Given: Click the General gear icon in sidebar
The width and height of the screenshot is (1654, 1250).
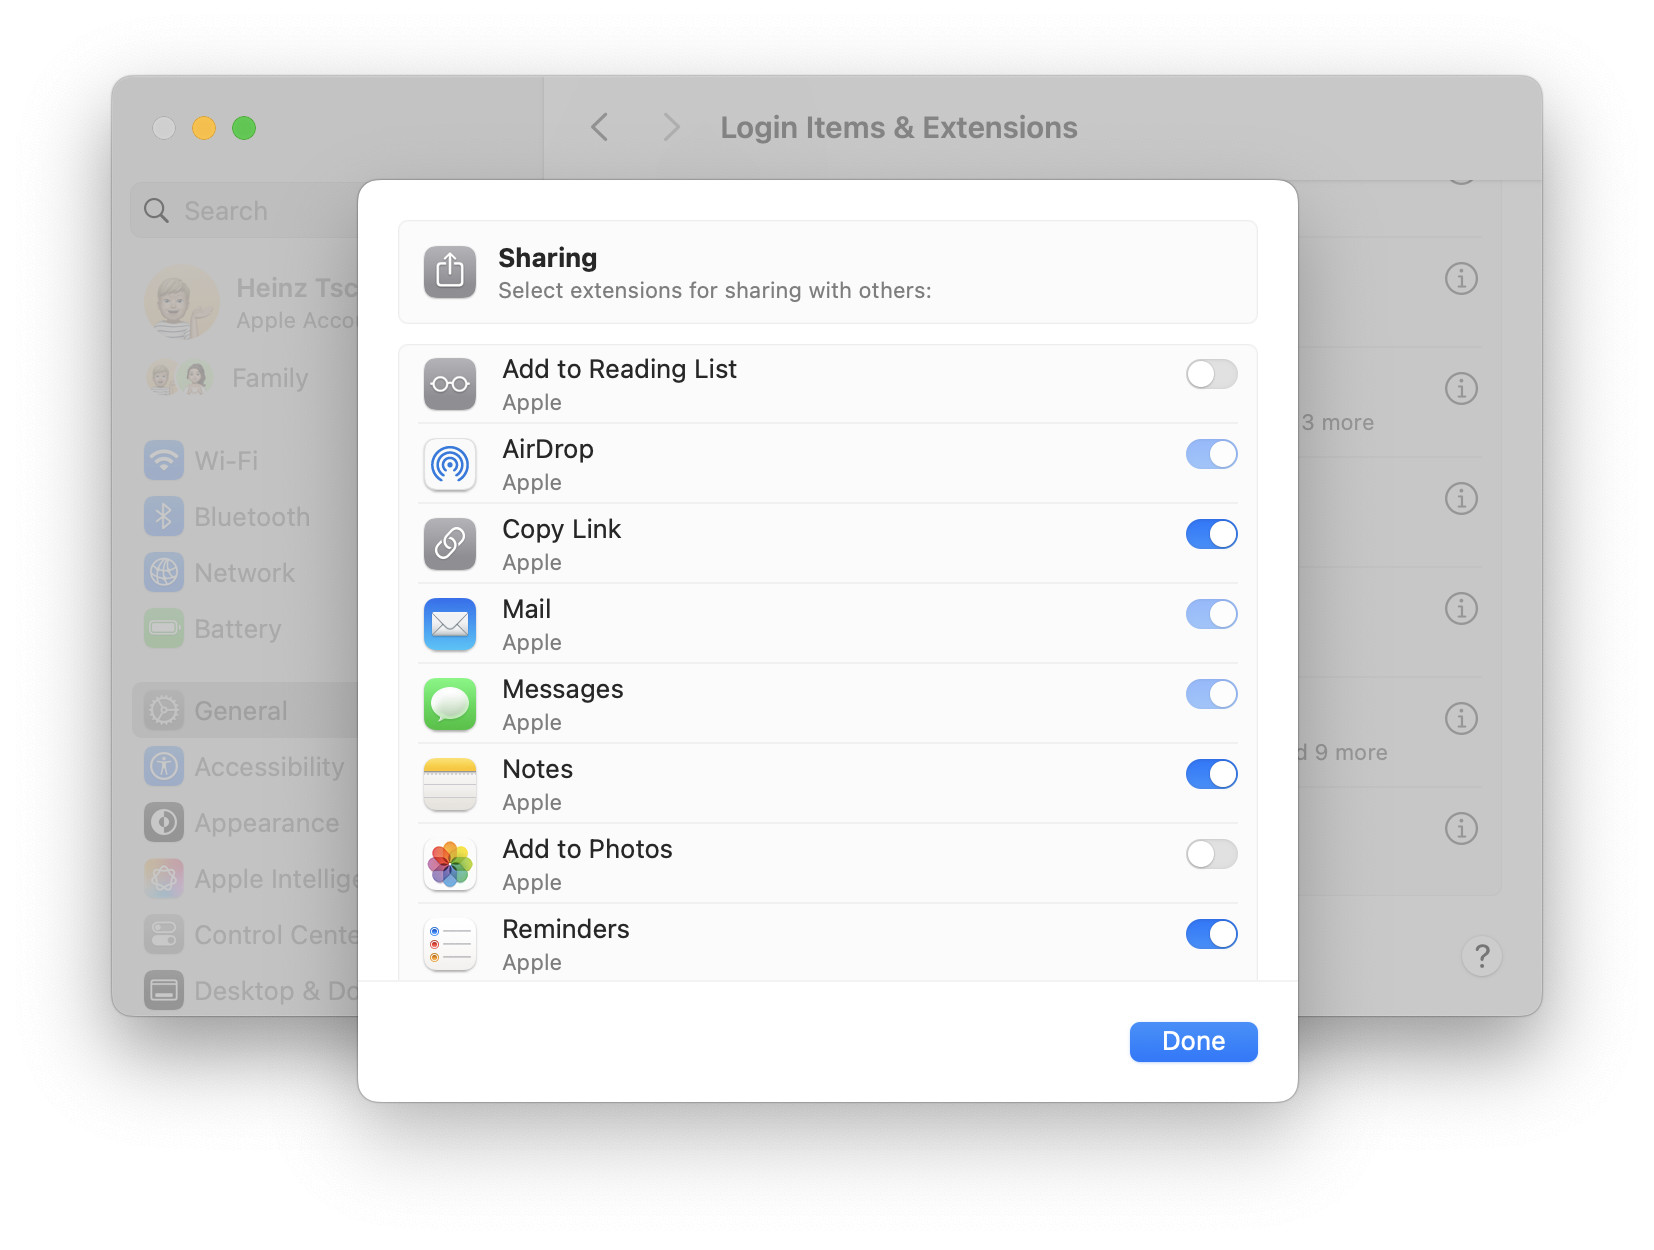Looking at the screenshot, I should (164, 710).
